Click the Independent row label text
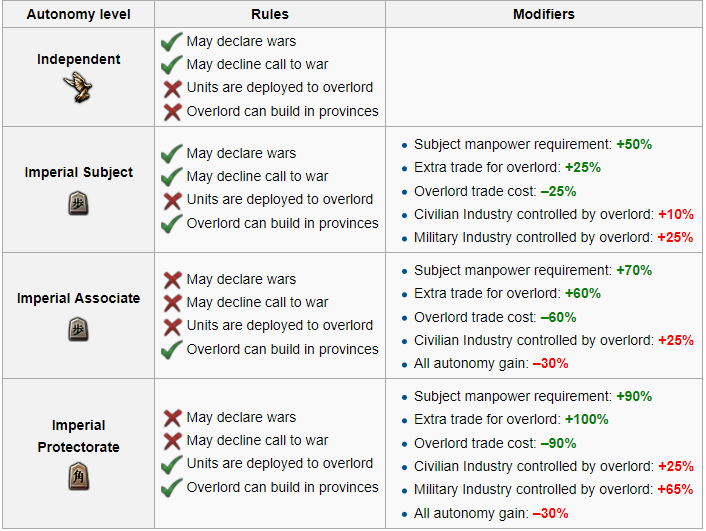 [78, 59]
